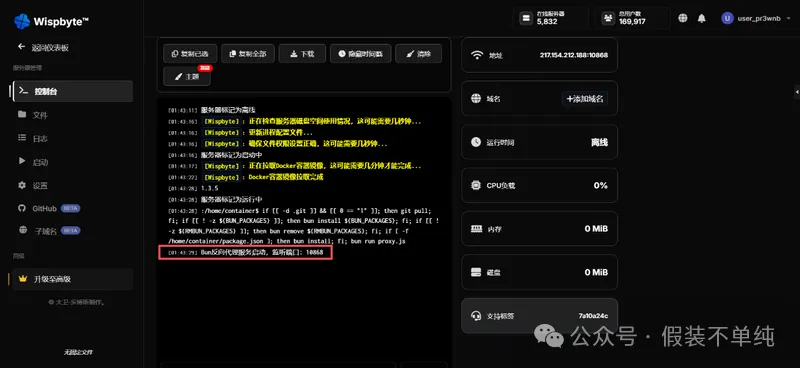Viewport: 800px width, 368px height.
Task: Click the collapse arrow at the right edge
Action: coord(797,92)
